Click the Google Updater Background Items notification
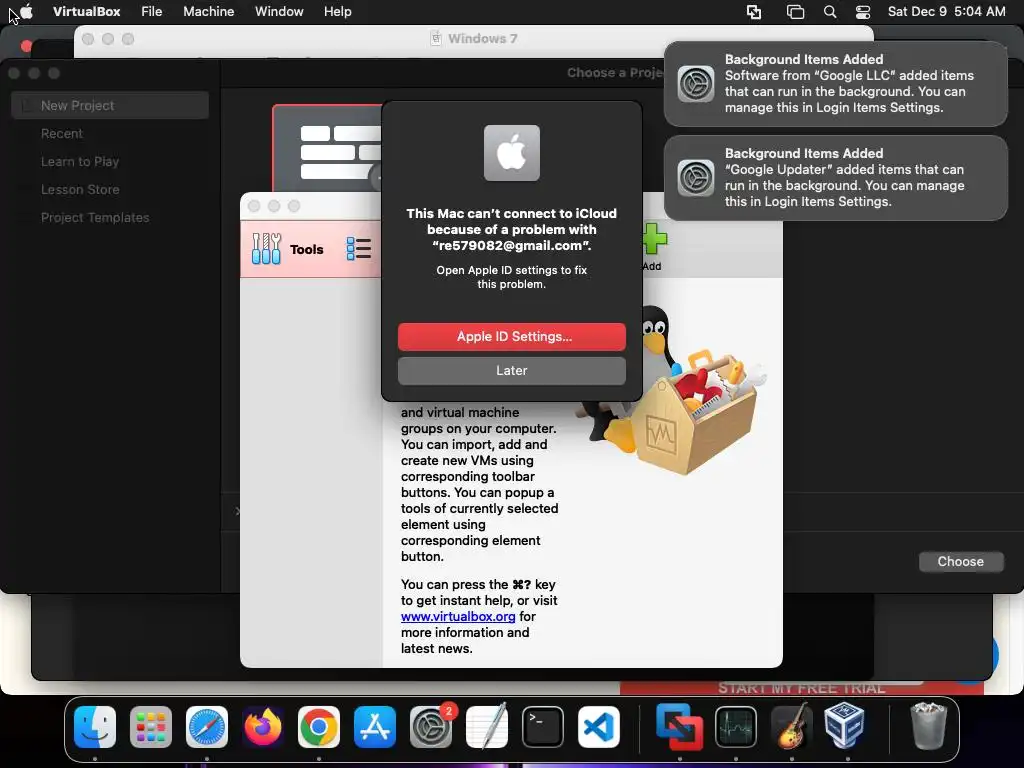The height and width of the screenshot is (768, 1024). click(x=836, y=178)
